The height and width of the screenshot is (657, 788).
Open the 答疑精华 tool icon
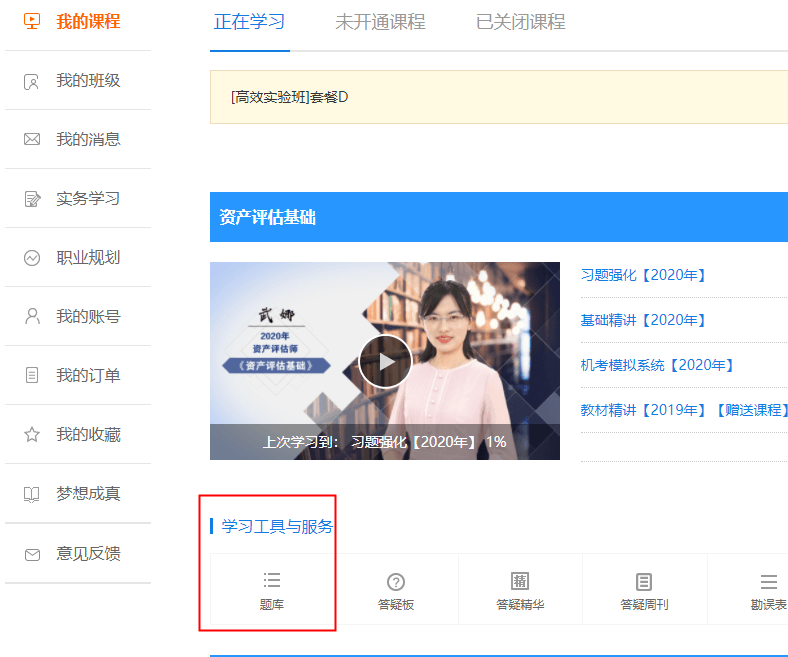(x=520, y=581)
